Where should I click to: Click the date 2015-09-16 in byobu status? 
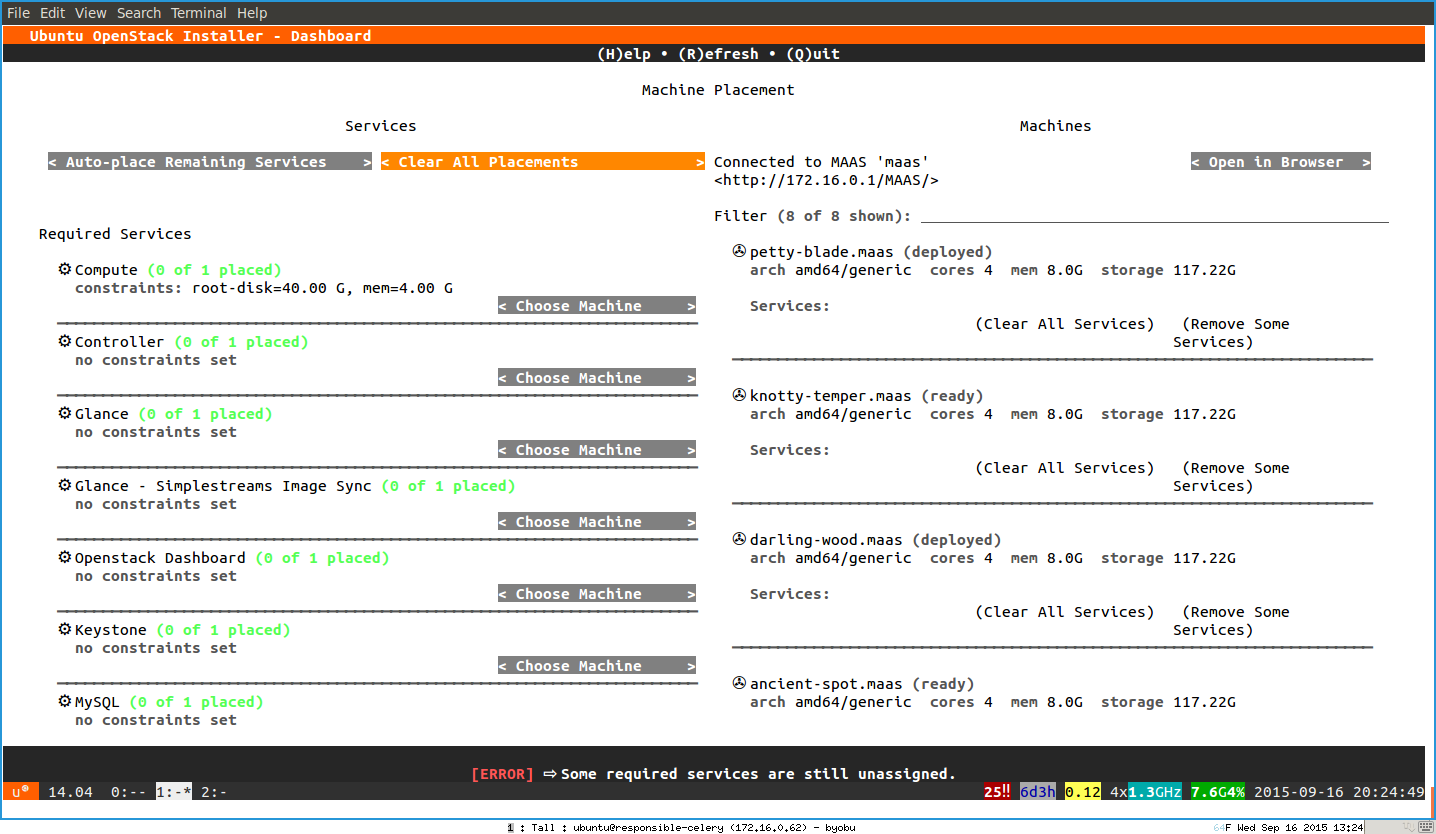pos(1299,792)
